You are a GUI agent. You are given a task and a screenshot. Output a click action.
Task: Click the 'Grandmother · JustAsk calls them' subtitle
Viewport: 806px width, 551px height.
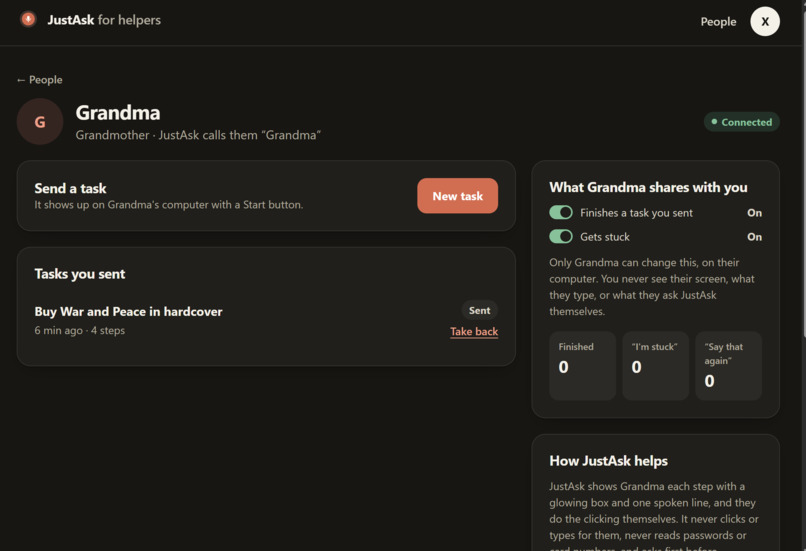[x=198, y=135]
